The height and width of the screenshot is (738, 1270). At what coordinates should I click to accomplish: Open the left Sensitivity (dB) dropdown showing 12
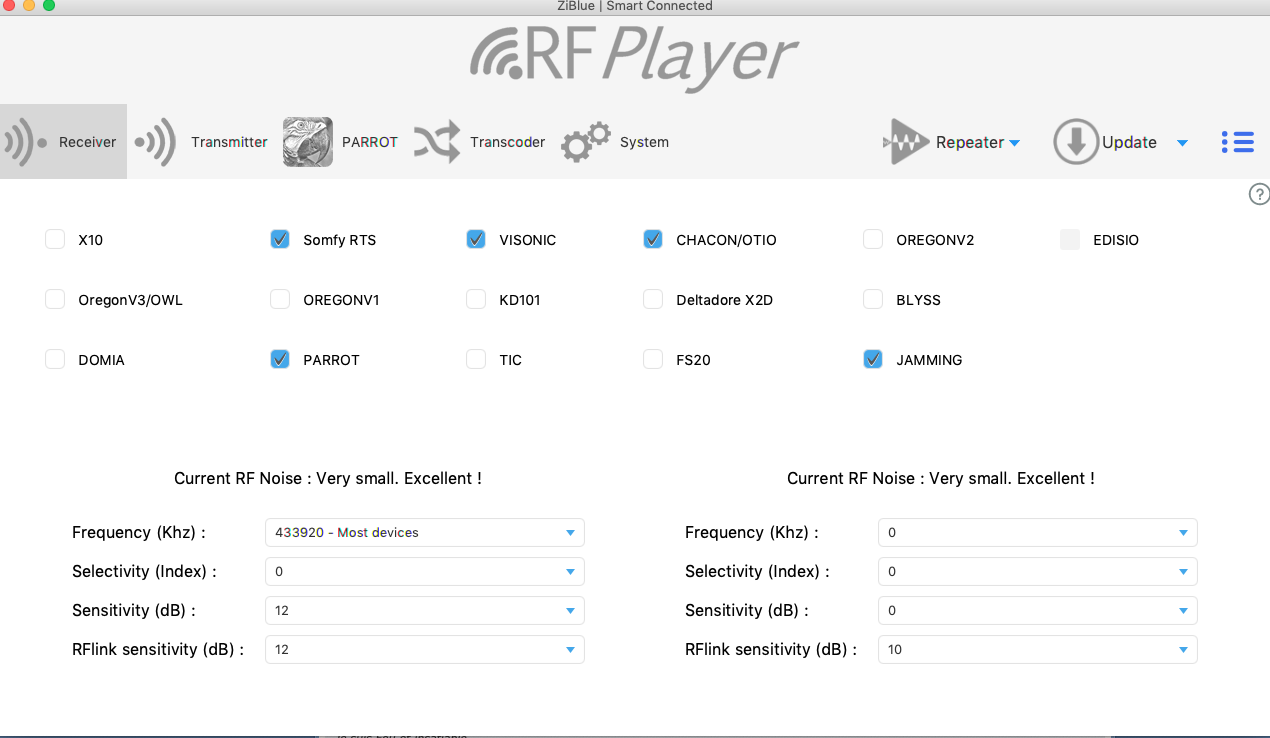424,610
